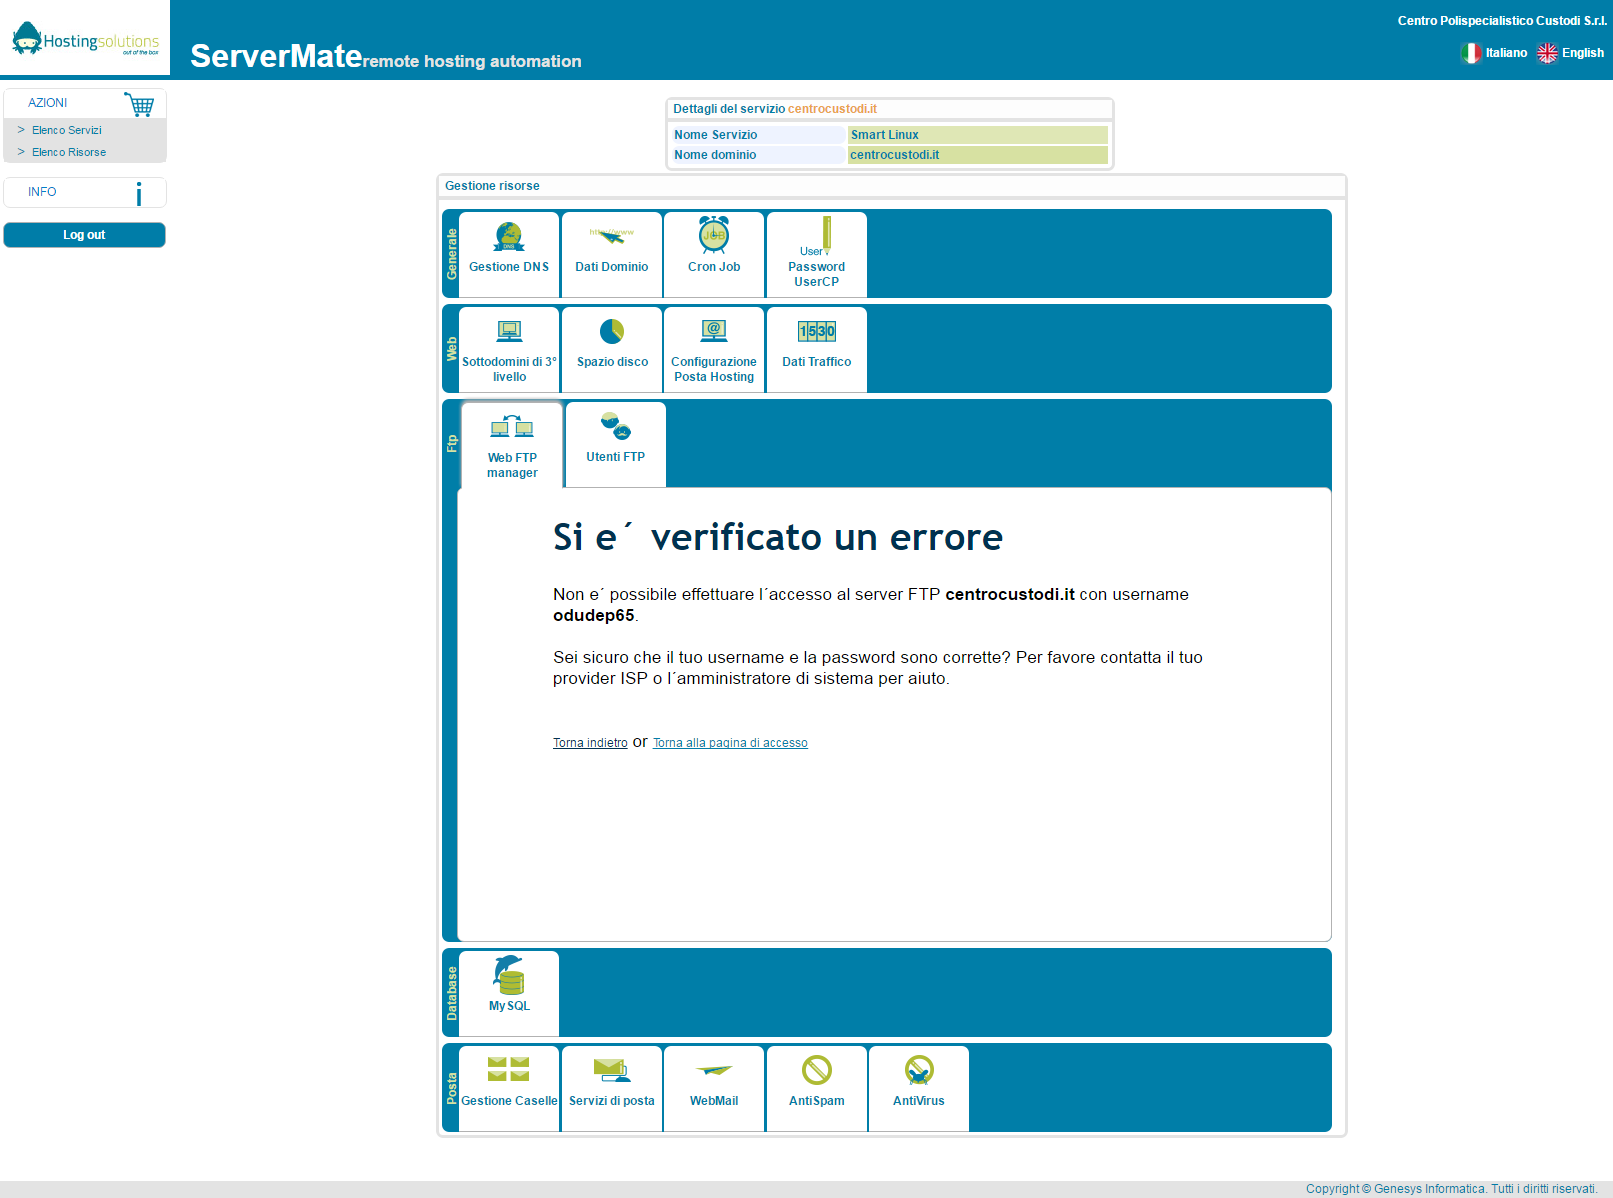Open AntiSpam icon in Posta
The width and height of the screenshot is (1613, 1198).
tap(817, 1070)
